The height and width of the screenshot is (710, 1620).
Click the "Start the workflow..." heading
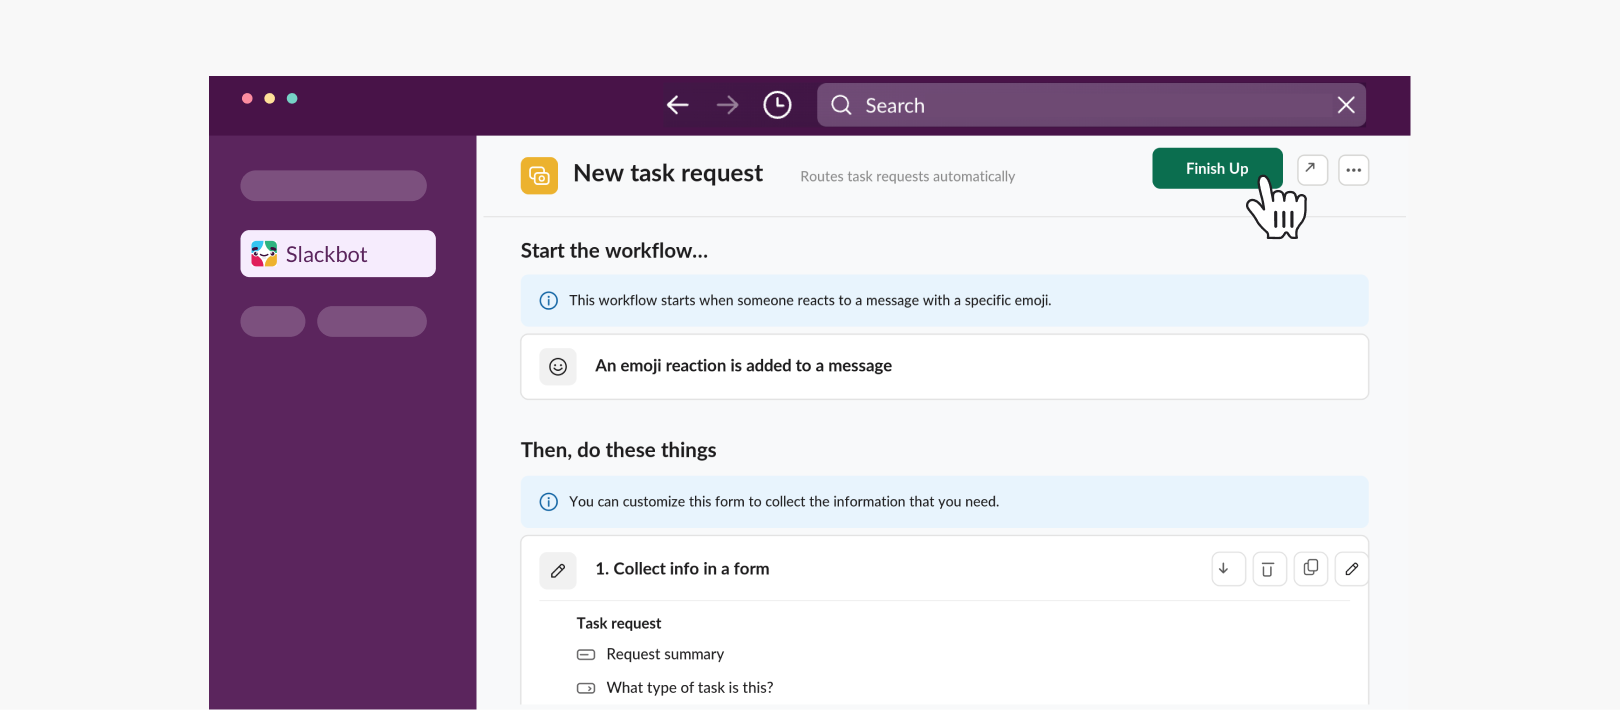(614, 251)
